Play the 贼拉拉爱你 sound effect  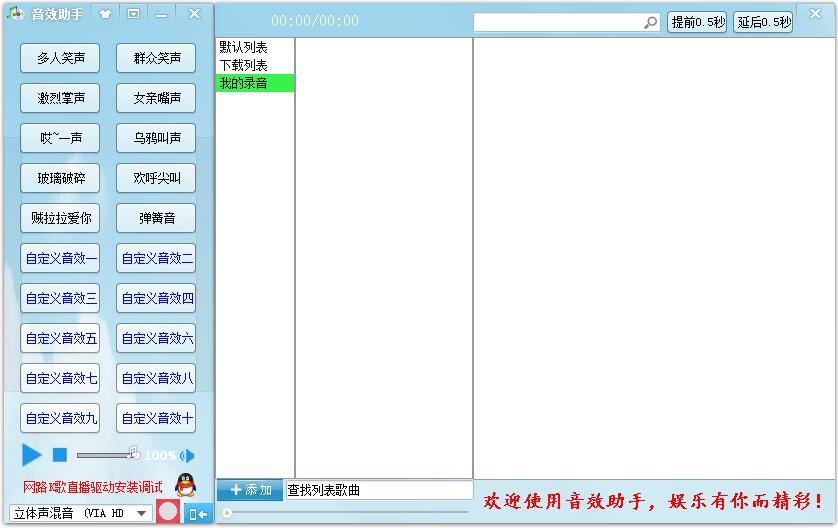click(60, 218)
